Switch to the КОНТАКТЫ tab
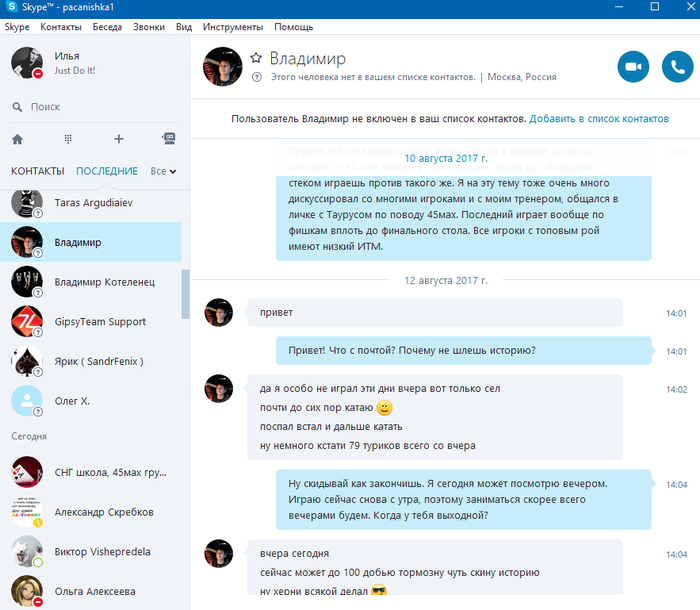700x610 pixels. pyautogui.click(x=38, y=171)
